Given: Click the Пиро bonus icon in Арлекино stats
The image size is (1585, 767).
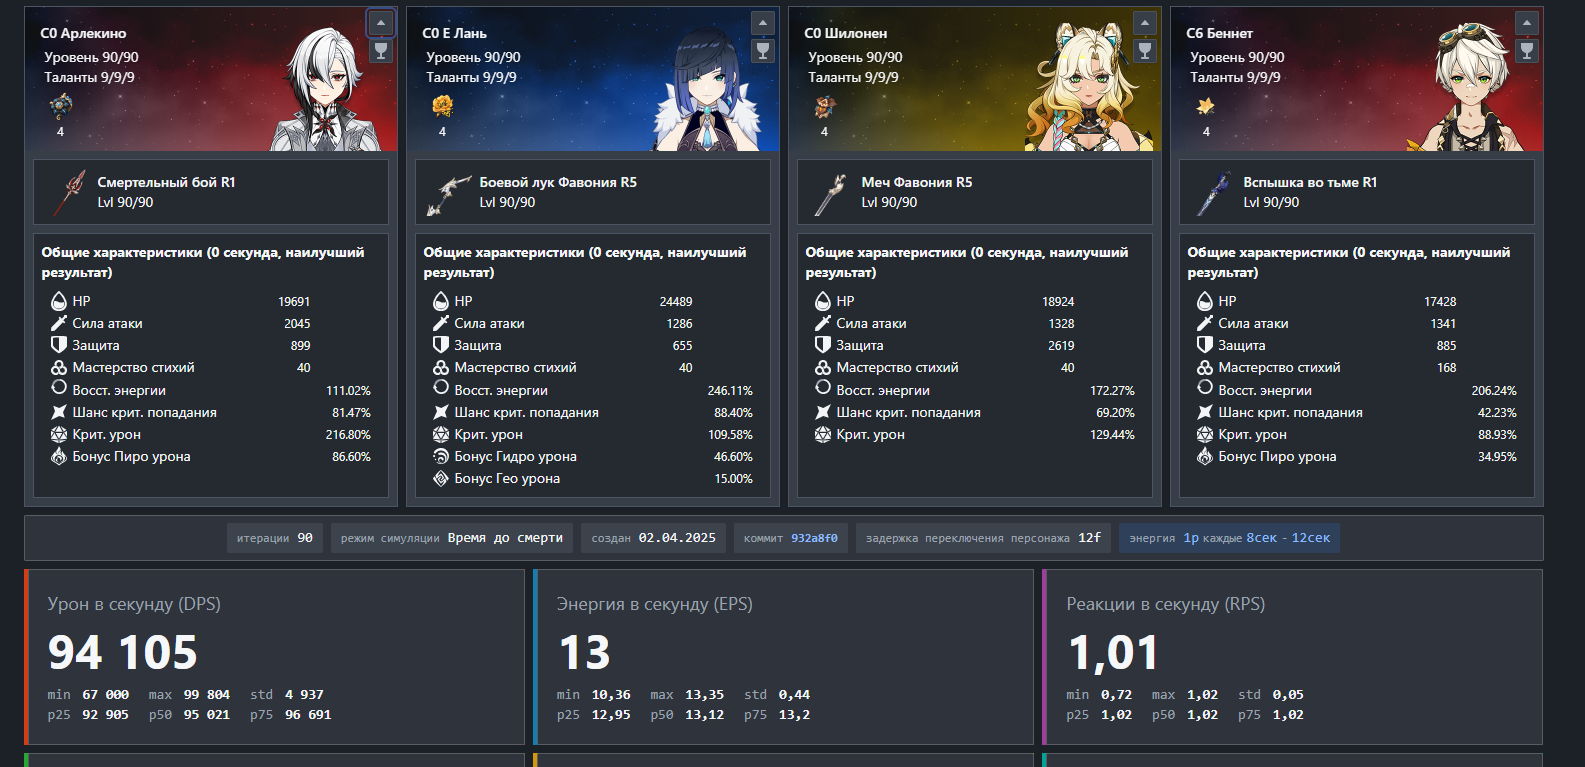Looking at the screenshot, I should 59,456.
